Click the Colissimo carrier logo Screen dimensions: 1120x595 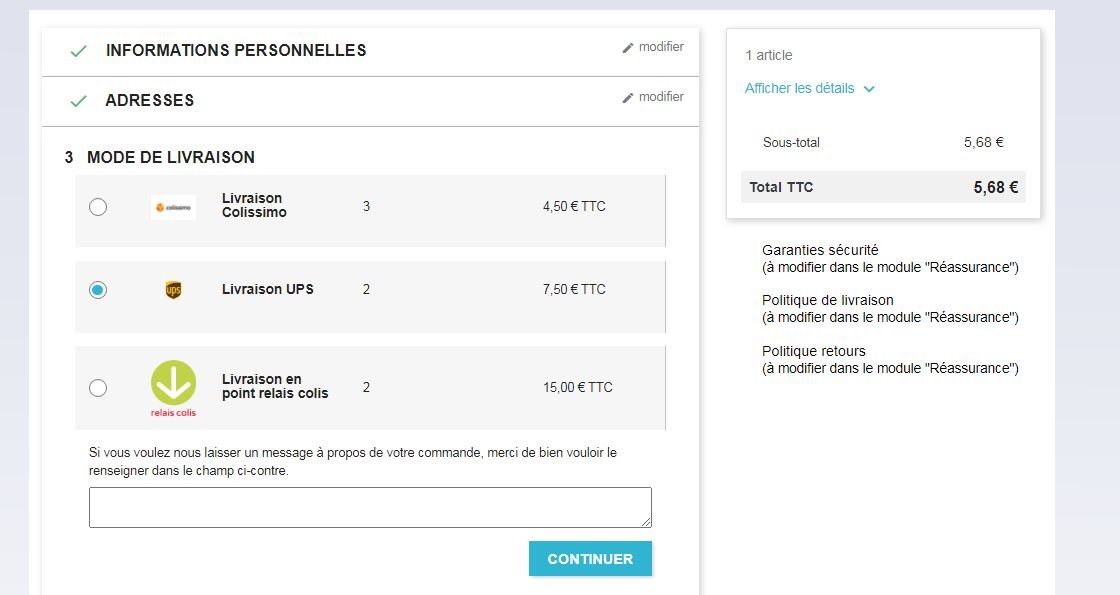173,207
